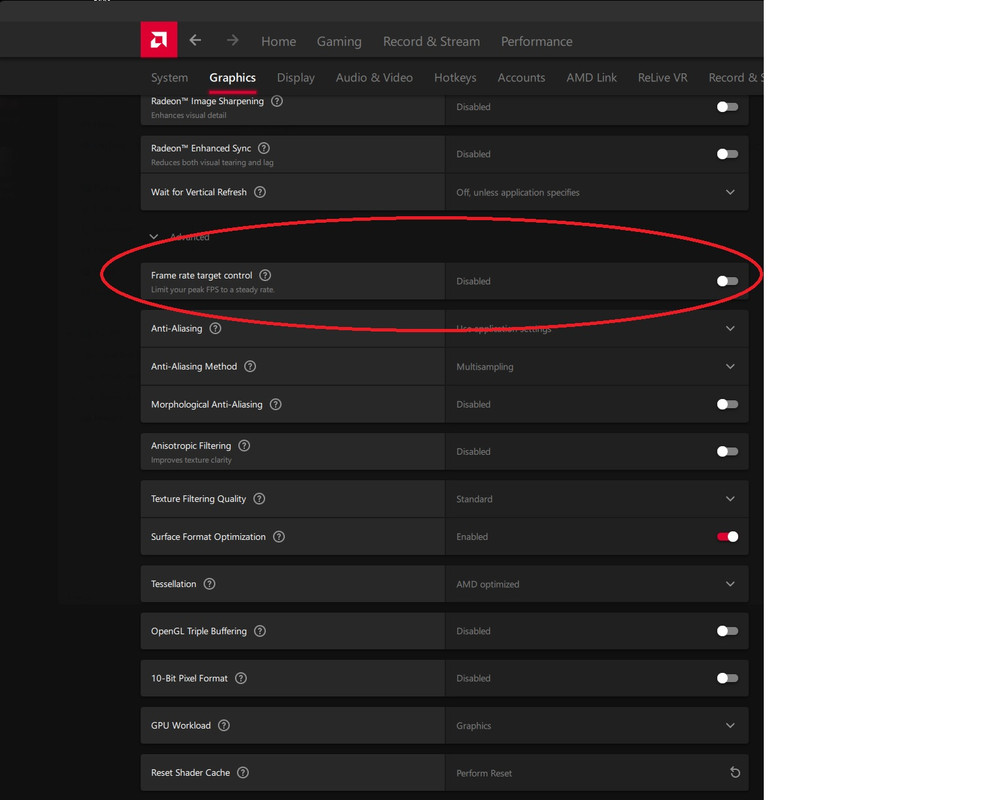The image size is (1006, 800).
Task: Open the Accounts tab
Action: tap(521, 78)
